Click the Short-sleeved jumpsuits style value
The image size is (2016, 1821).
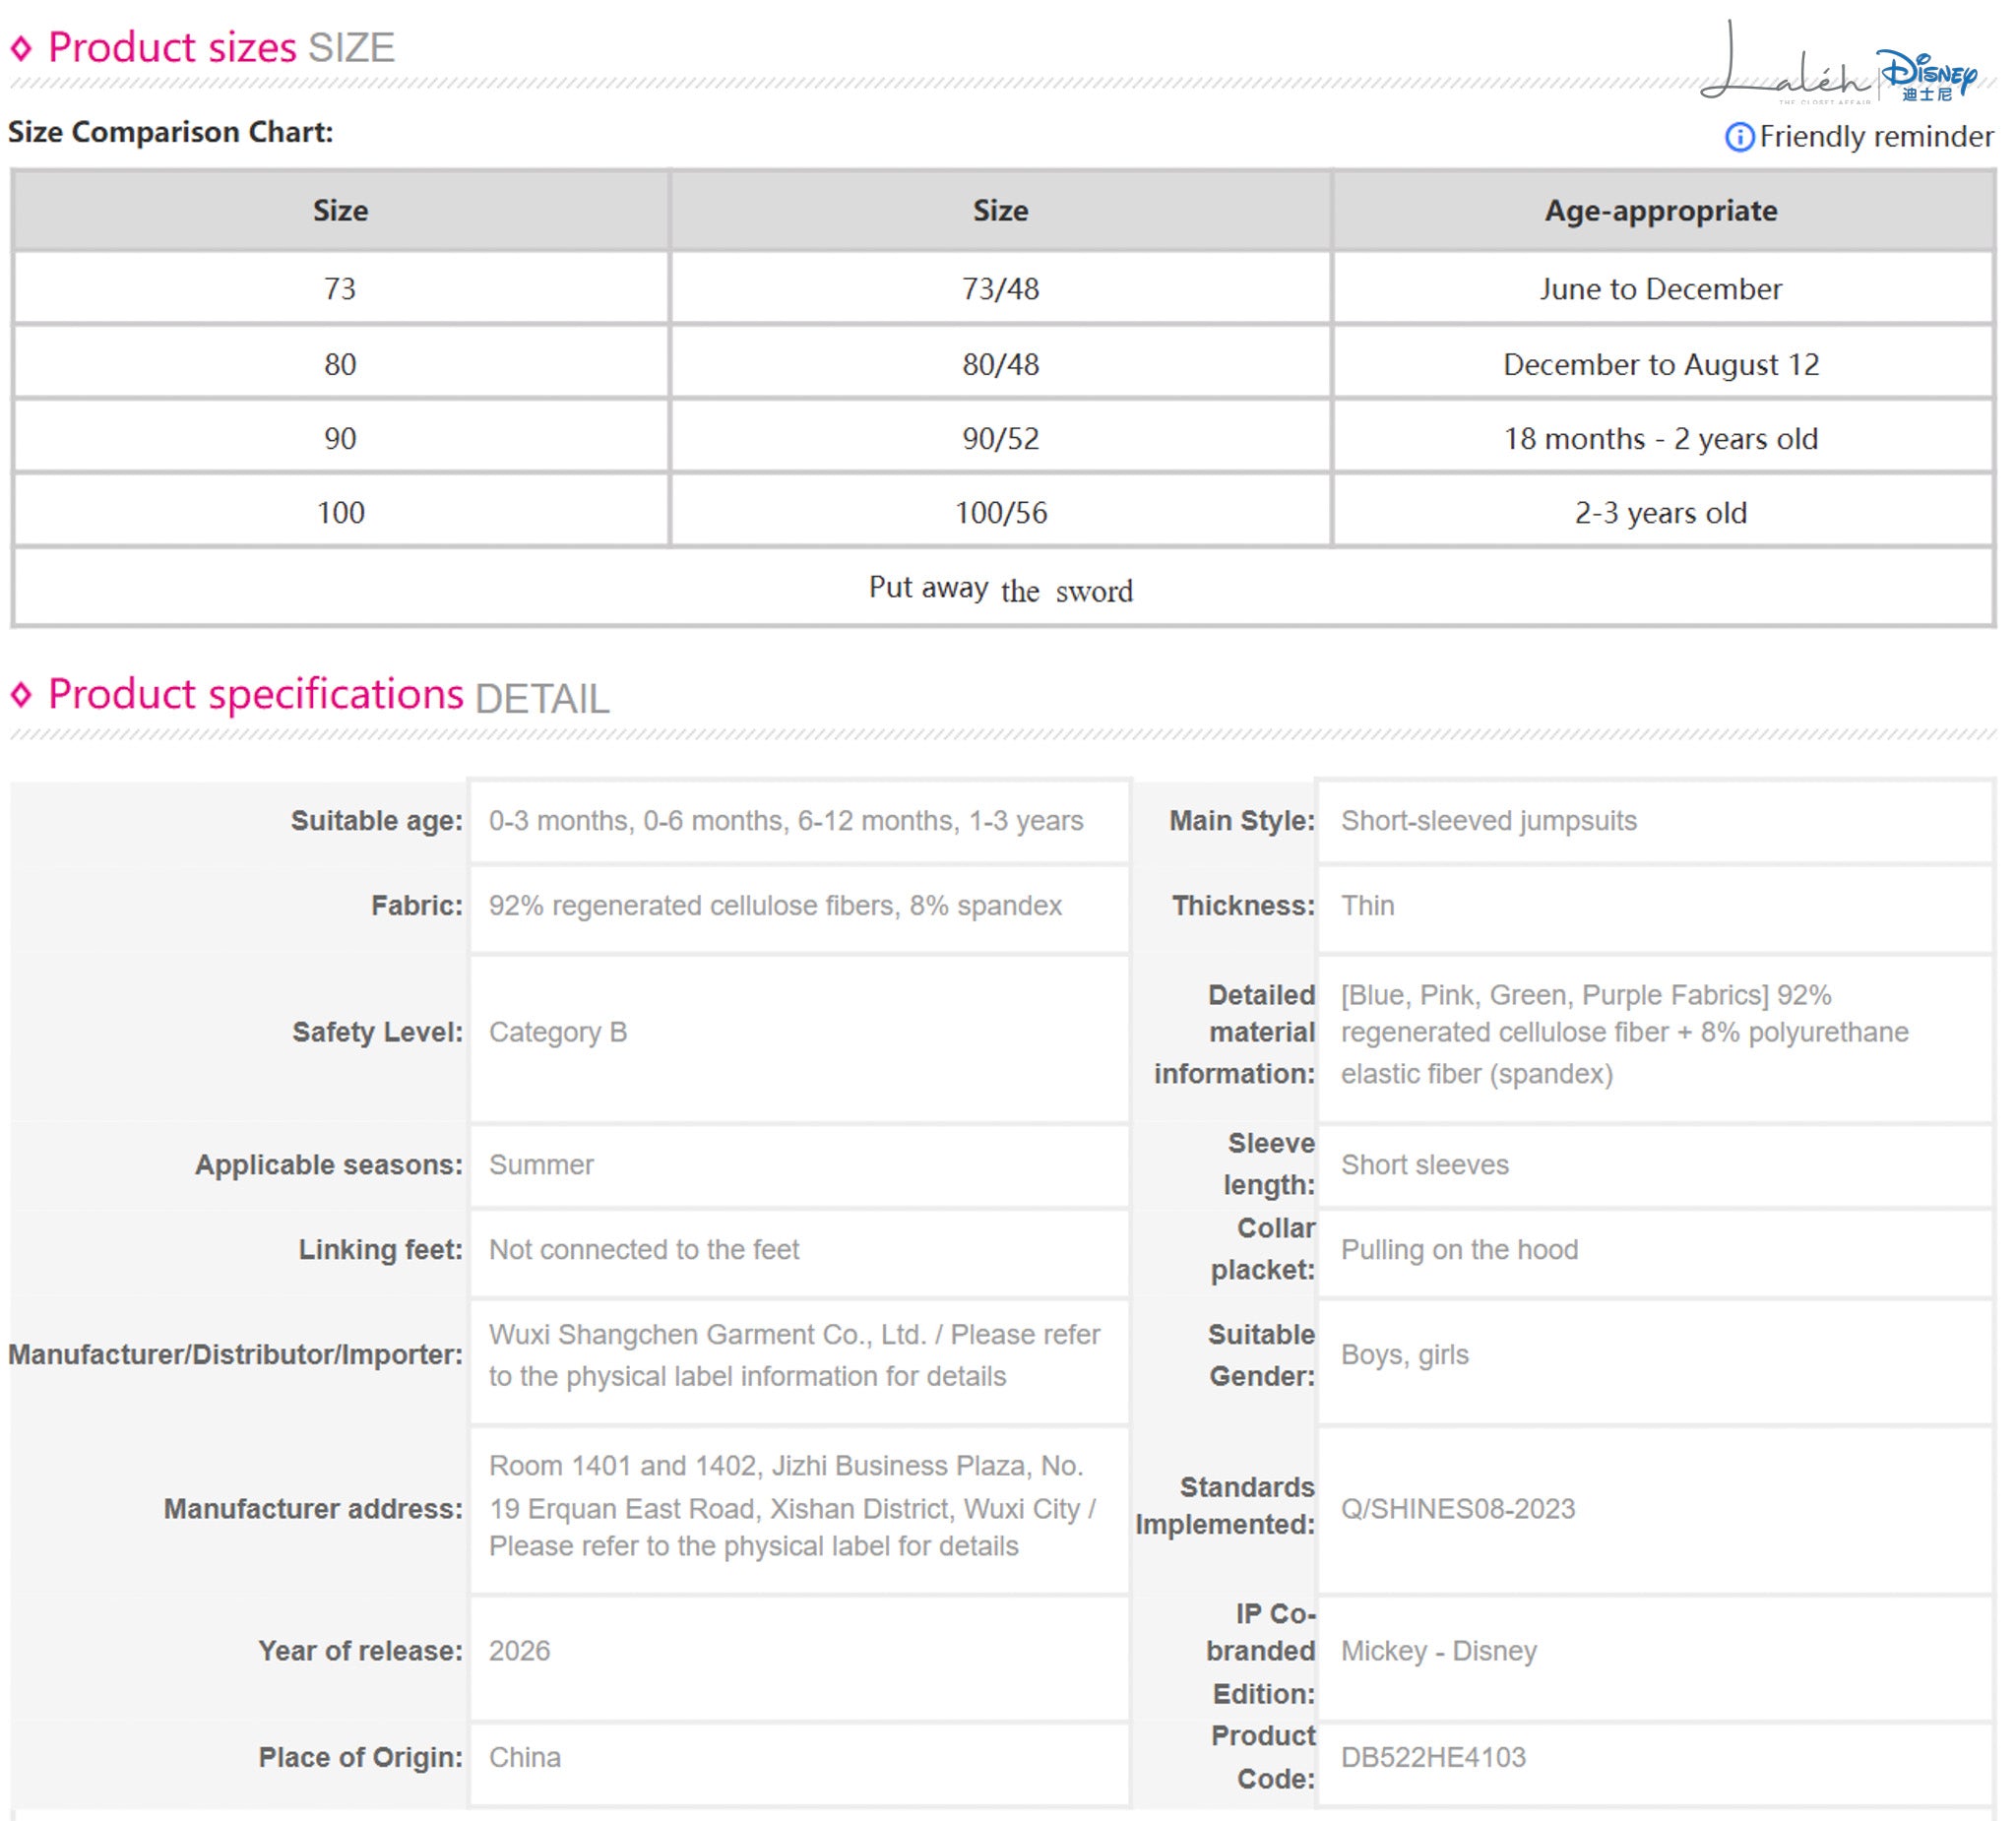(x=1488, y=820)
